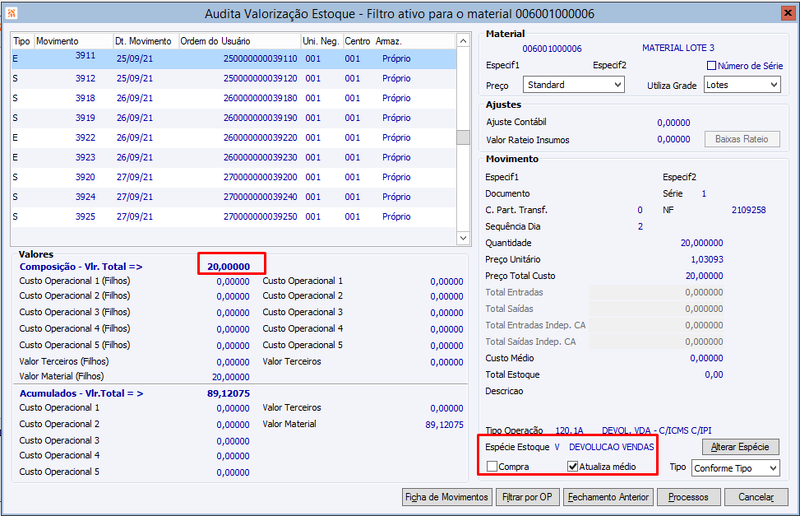Open the Preço Standard dropdown
The height and width of the screenshot is (516, 800).
click(x=573, y=85)
